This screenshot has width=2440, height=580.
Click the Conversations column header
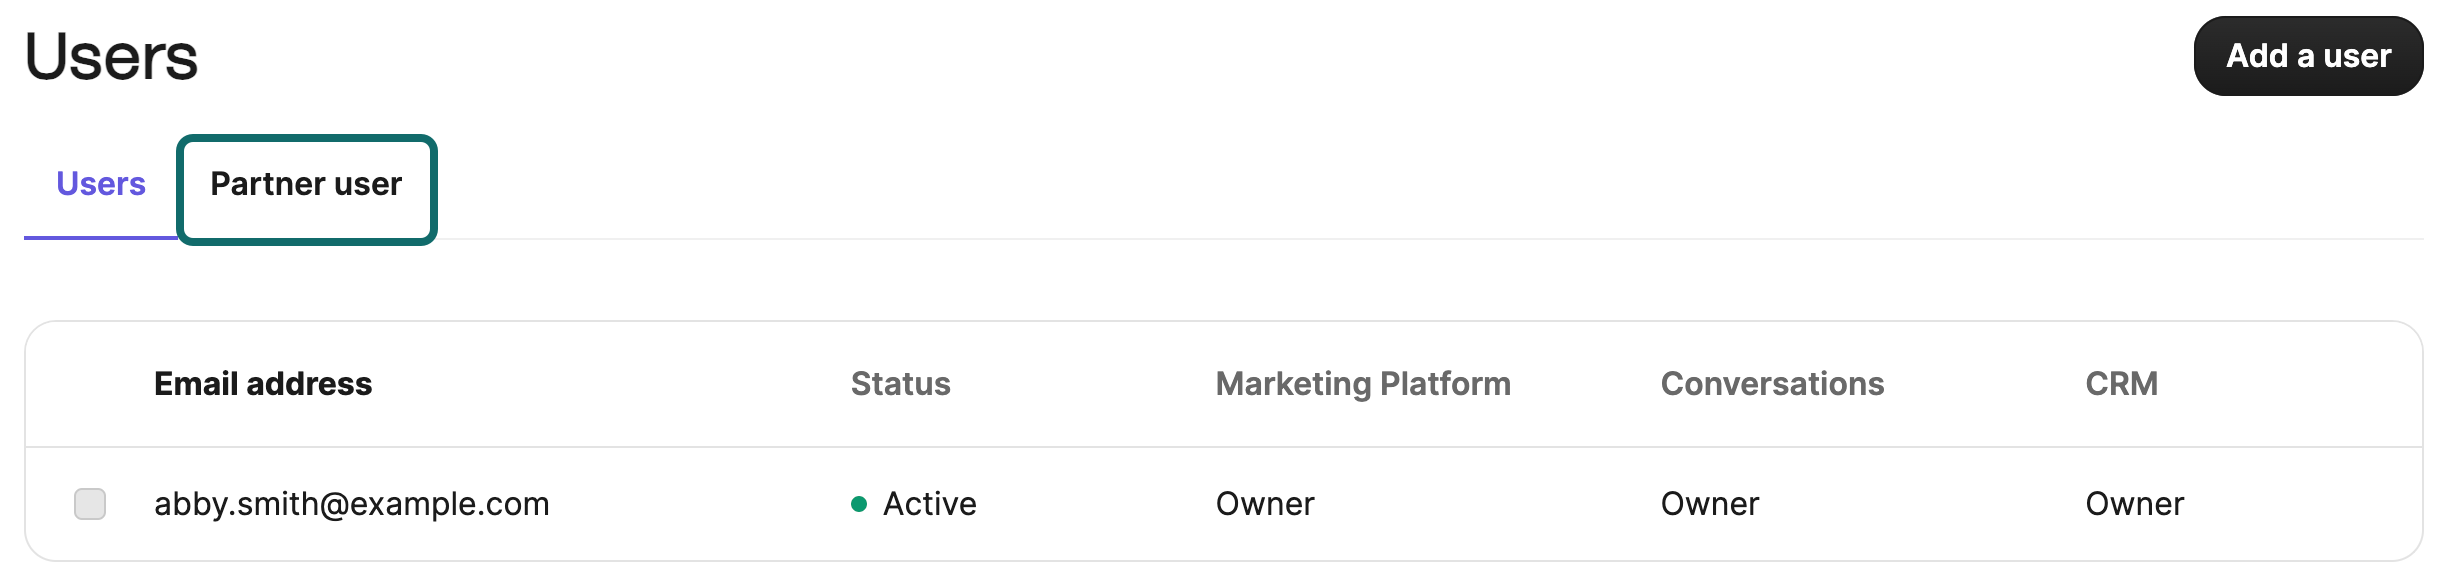[x=1772, y=384]
